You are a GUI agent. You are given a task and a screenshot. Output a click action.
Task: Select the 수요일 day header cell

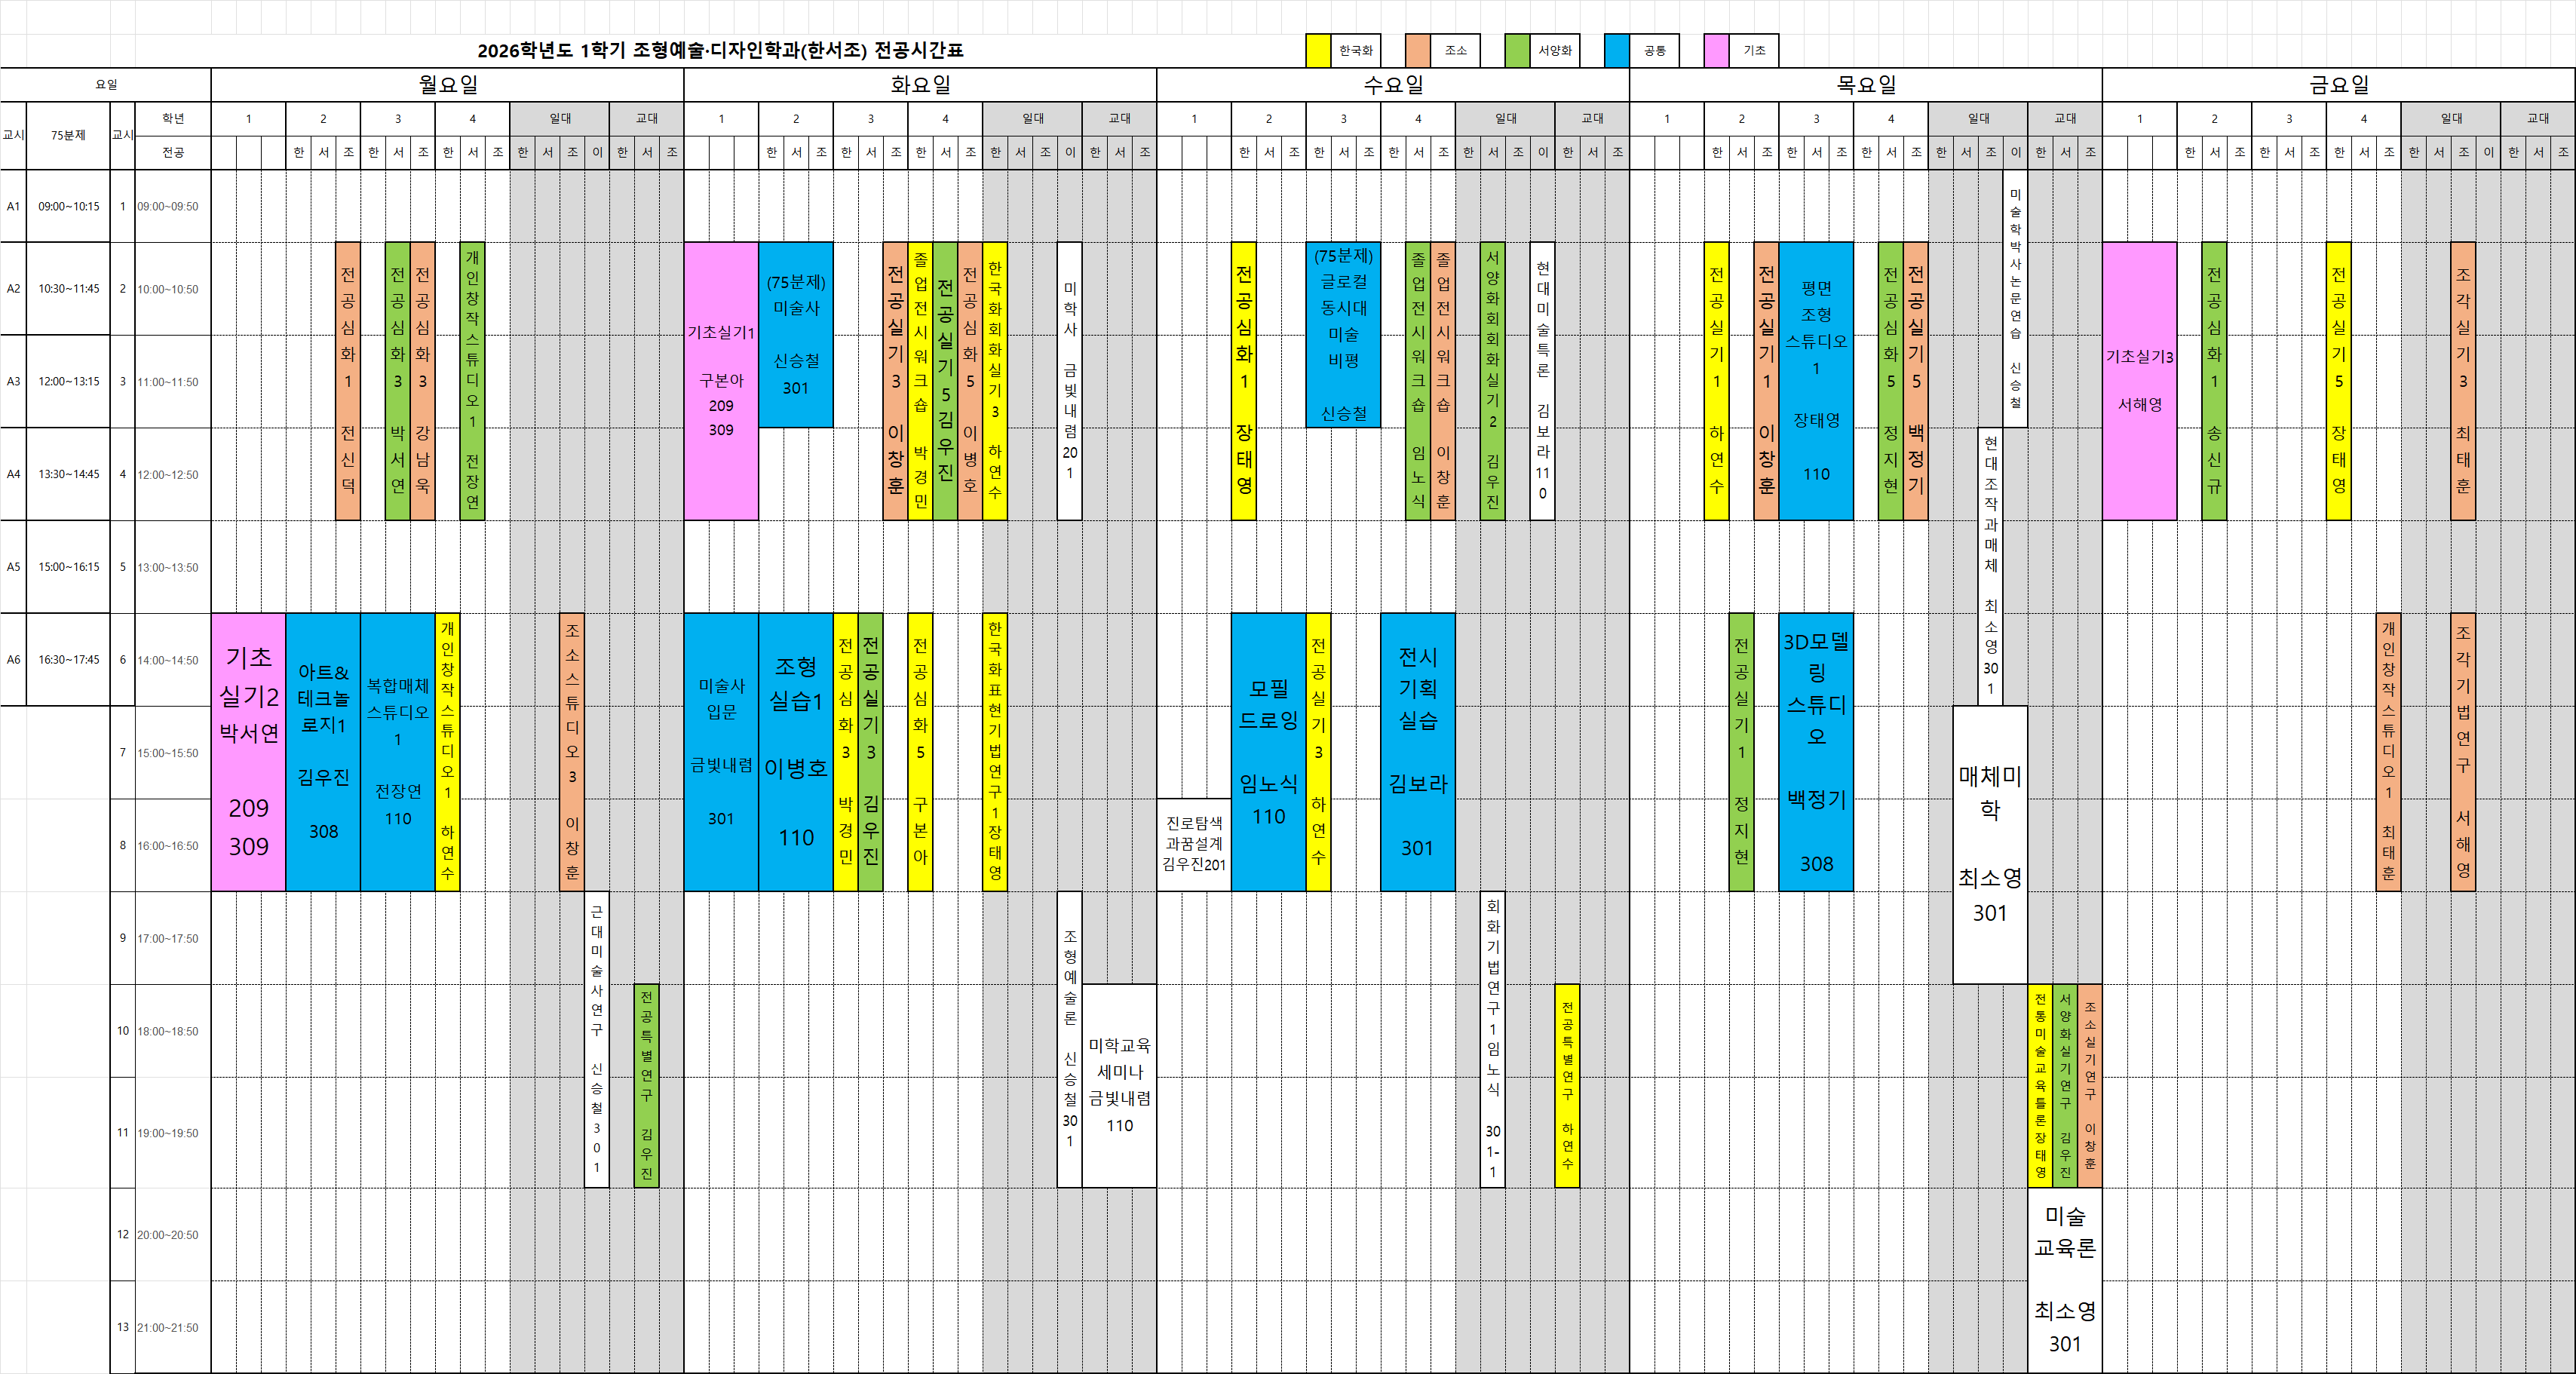1393,85
